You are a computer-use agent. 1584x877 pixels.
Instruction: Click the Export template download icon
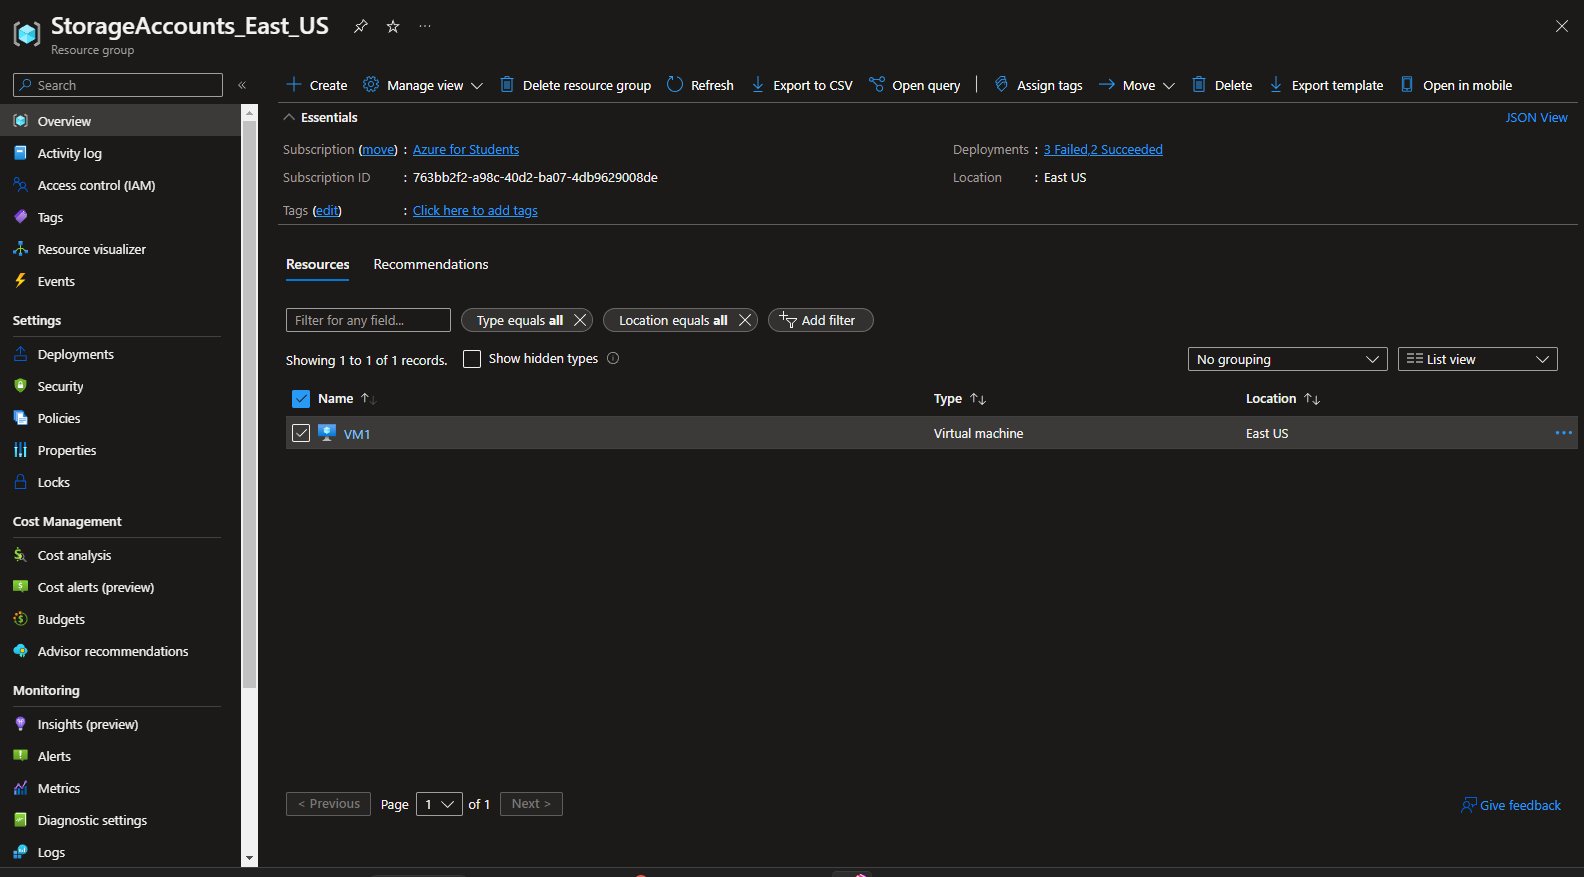coord(1276,85)
